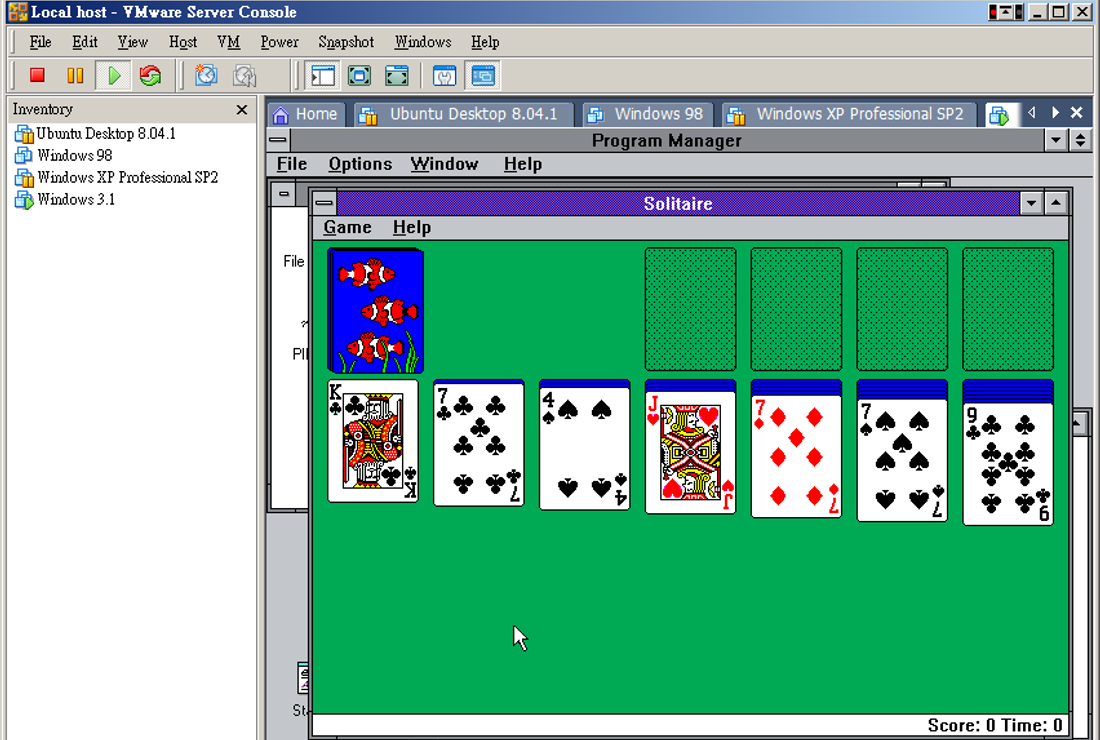Show previous tabs with left arrow
The image size is (1100, 740).
(x=1031, y=112)
